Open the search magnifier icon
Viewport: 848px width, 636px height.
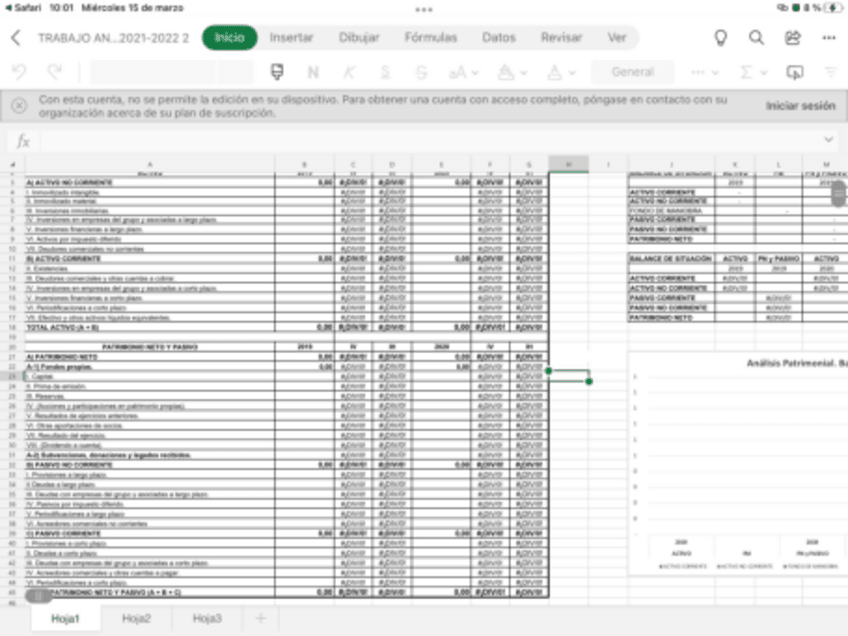pos(757,37)
